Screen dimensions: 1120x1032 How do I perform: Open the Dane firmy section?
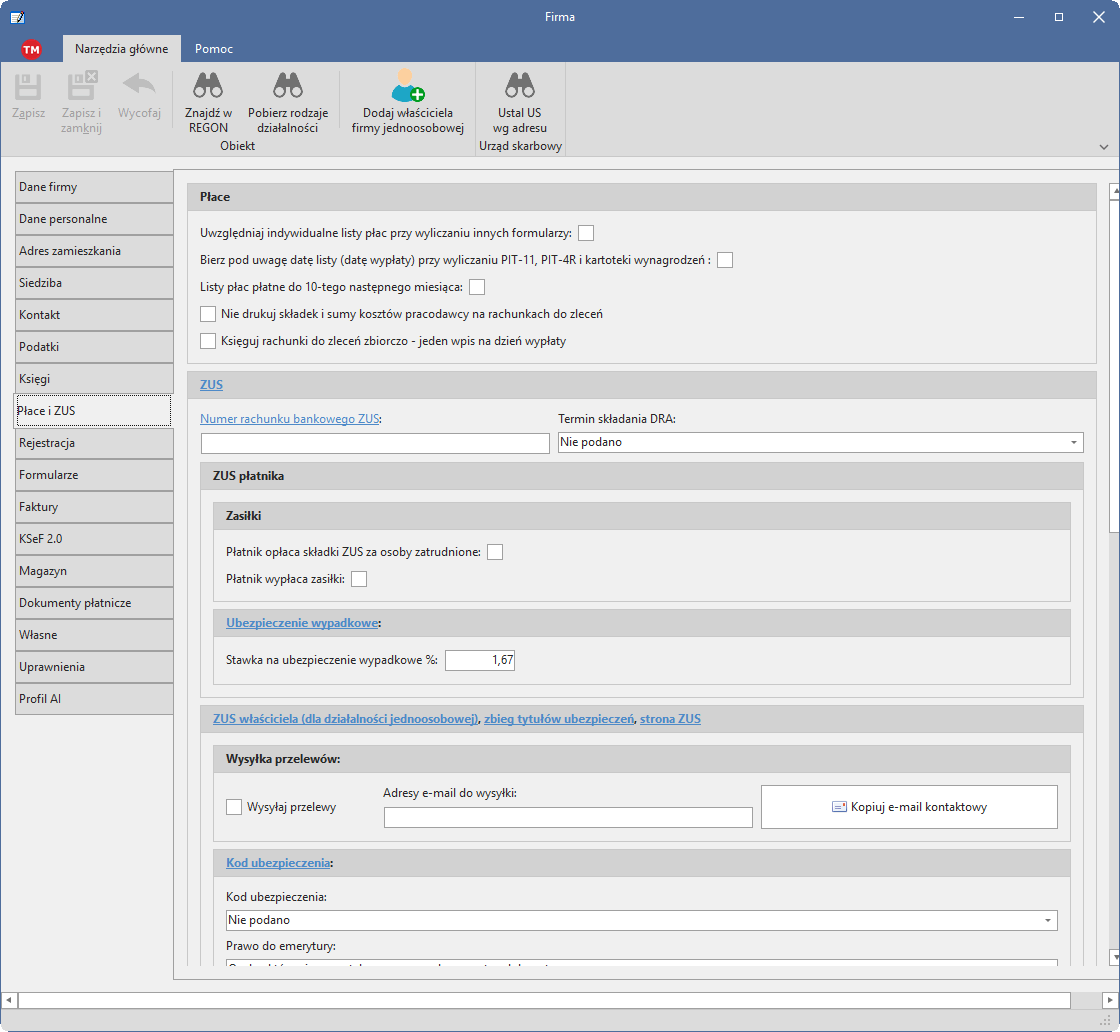94,187
